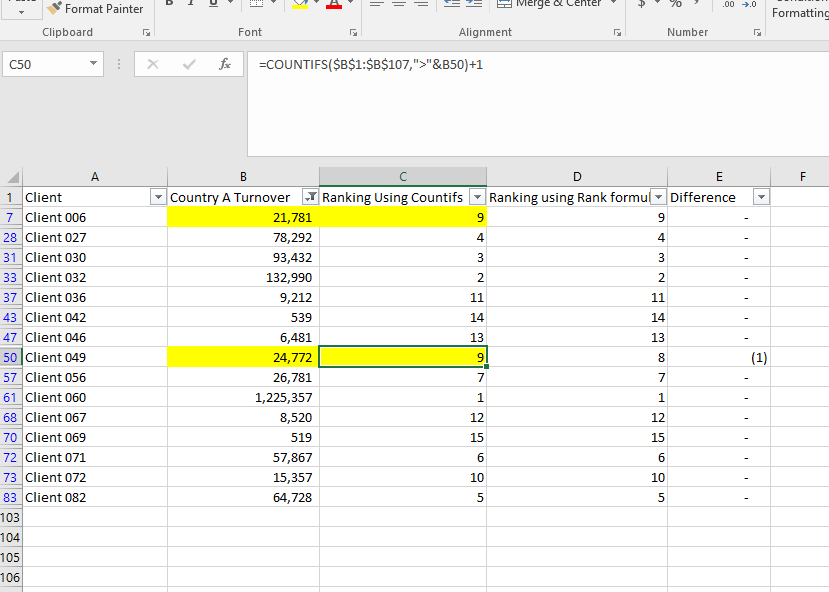
Task: Click the Select All corner triangle
Action: pyautogui.click(x=13, y=177)
